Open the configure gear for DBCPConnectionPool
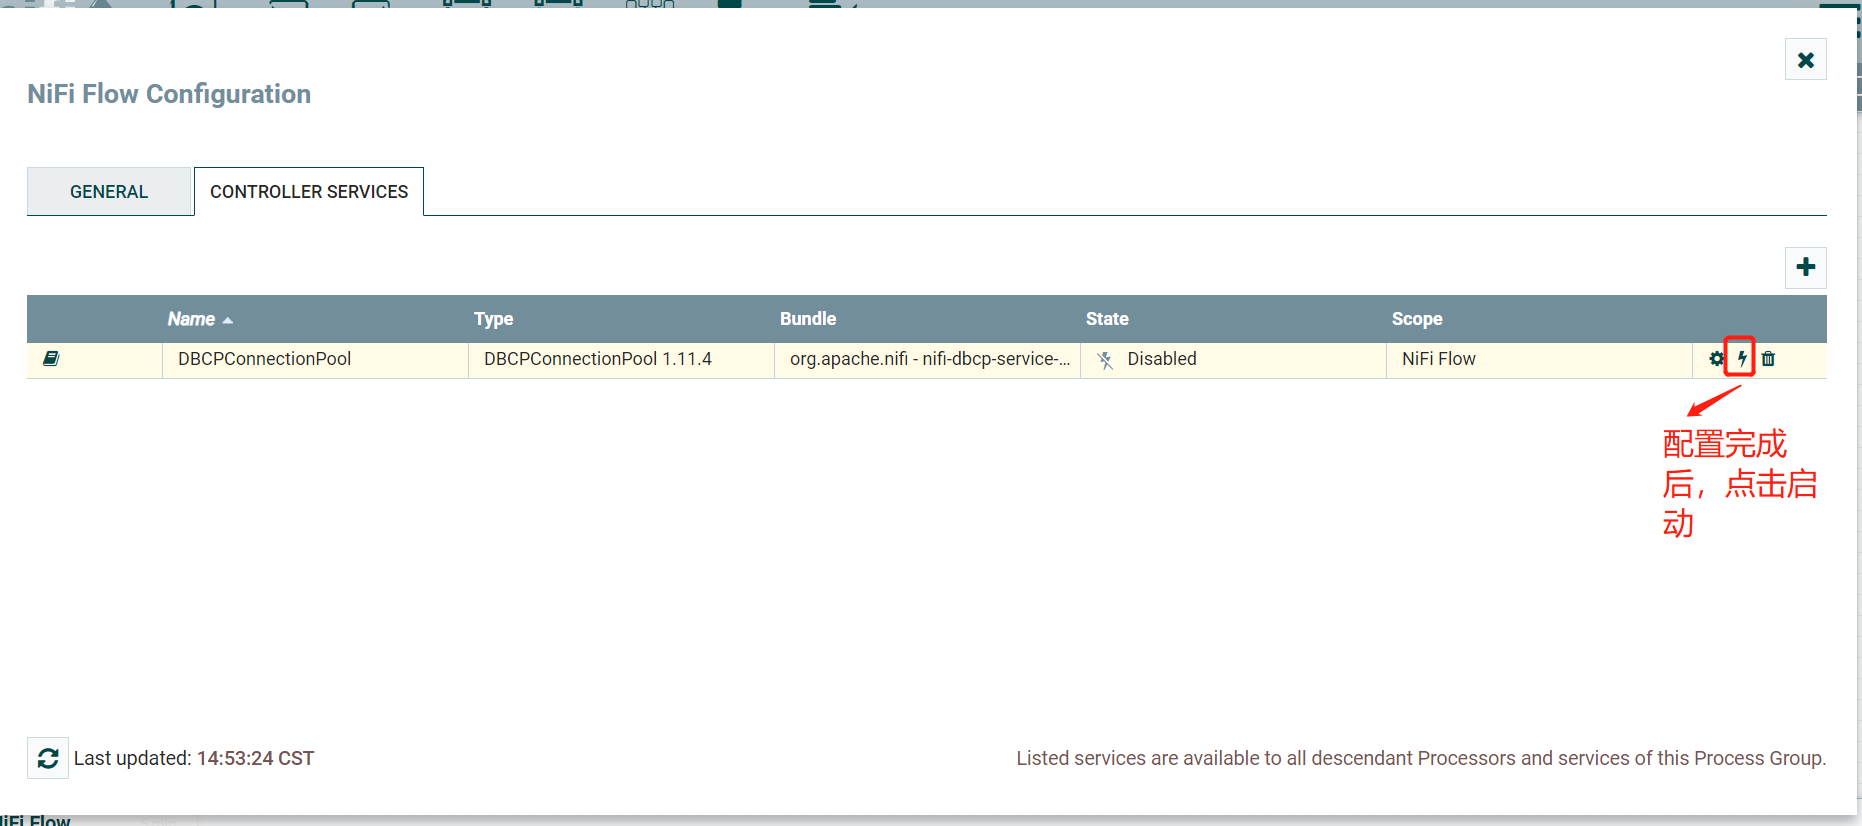1862x826 pixels. tap(1716, 359)
